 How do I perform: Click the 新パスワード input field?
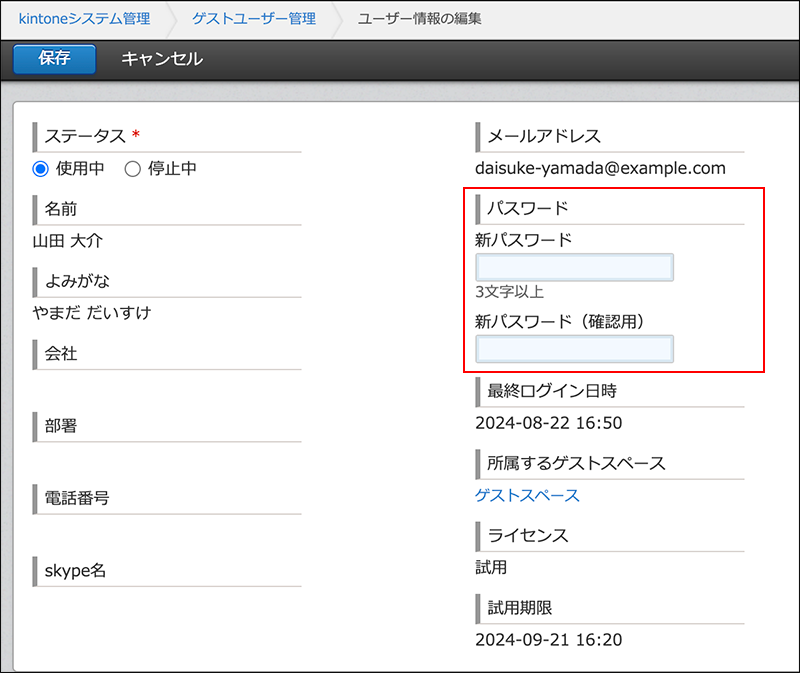pyautogui.click(x=575, y=267)
